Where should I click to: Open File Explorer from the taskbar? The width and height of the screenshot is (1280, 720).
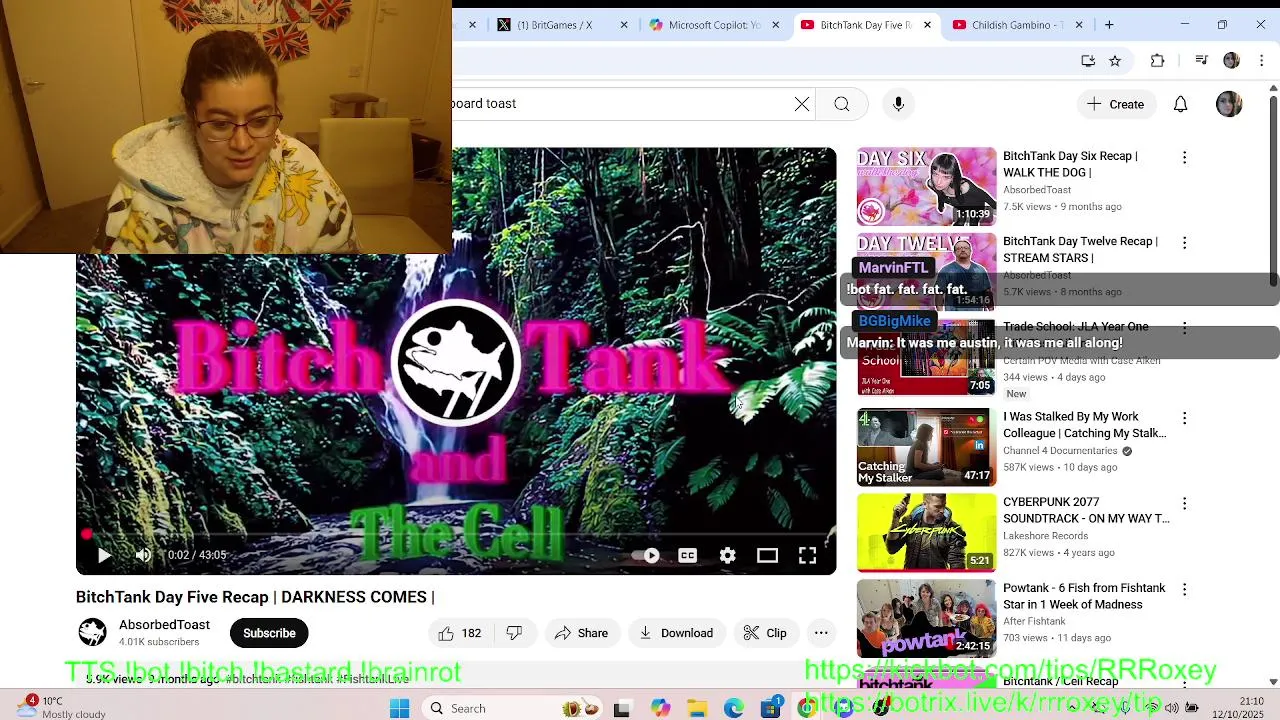point(697,708)
